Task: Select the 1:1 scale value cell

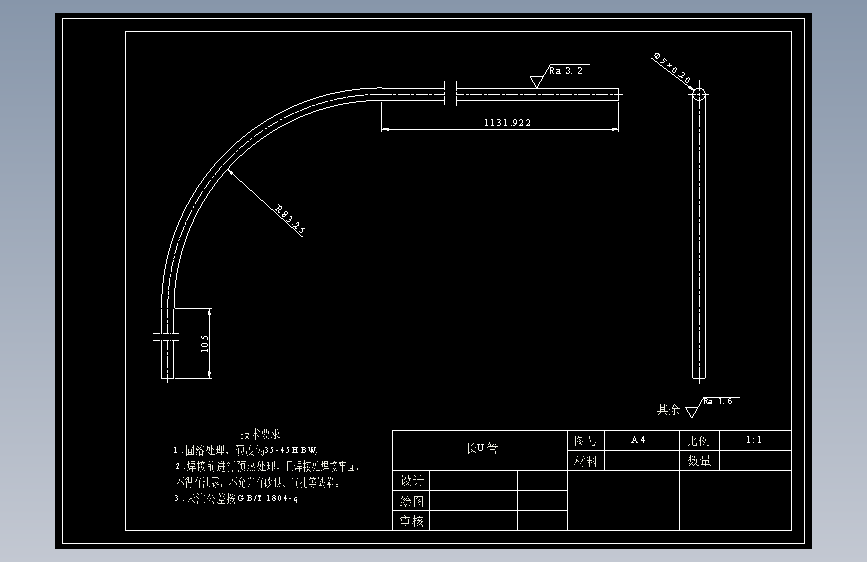Action: point(755,440)
